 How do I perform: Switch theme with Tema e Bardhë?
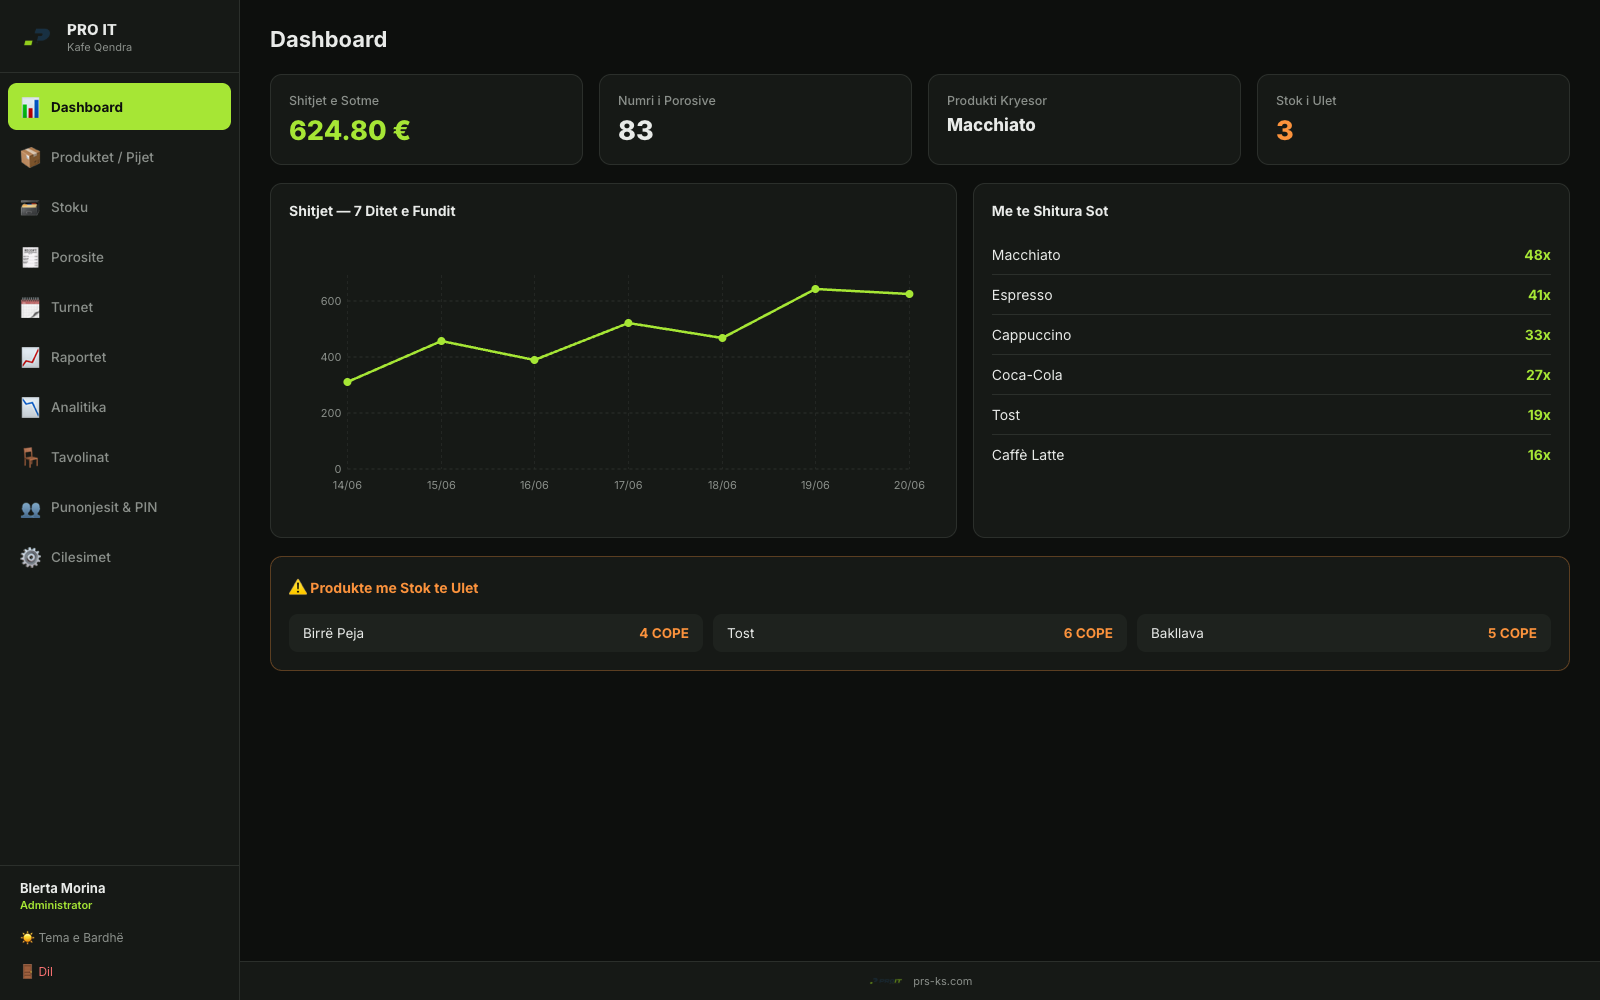point(72,938)
